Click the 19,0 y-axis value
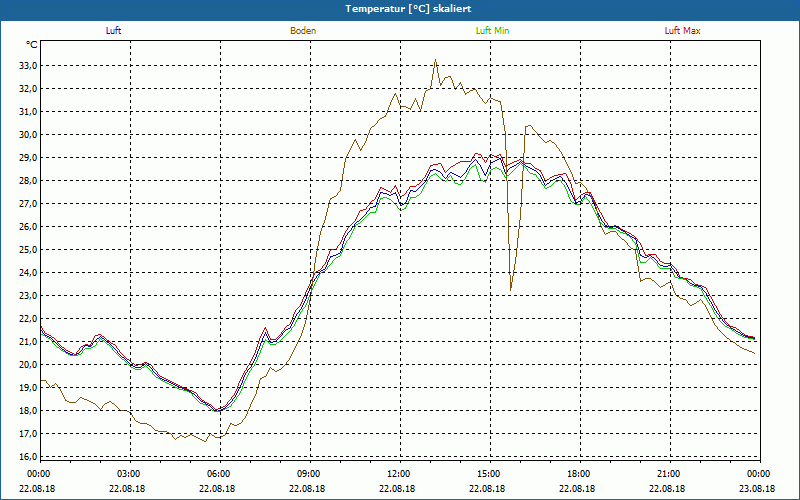Viewport: 800px width, 500px height. click(x=28, y=387)
